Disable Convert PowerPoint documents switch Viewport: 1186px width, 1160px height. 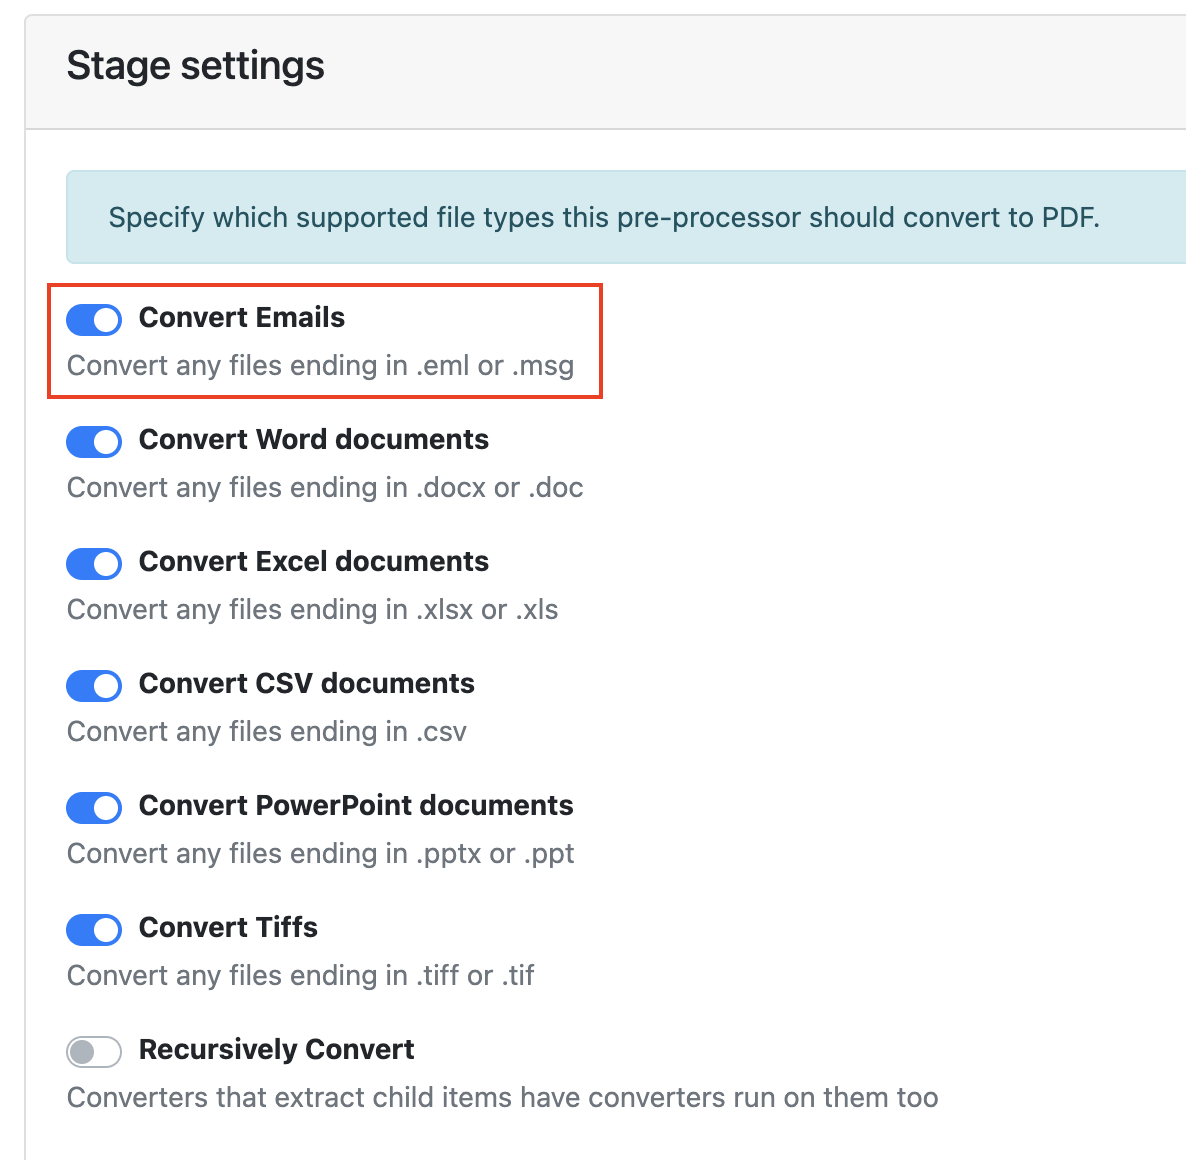94,808
